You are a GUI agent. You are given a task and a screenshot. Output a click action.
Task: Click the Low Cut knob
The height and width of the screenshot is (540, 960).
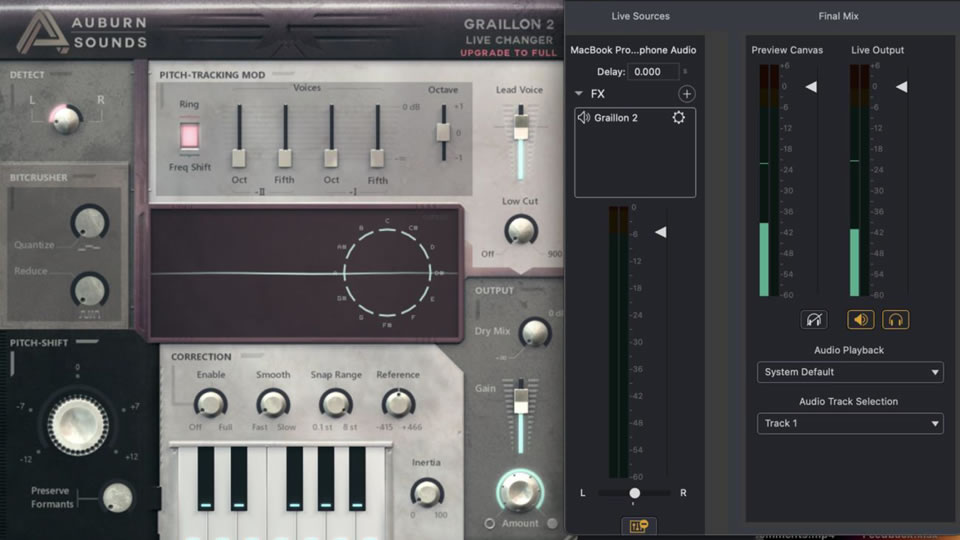(x=520, y=231)
